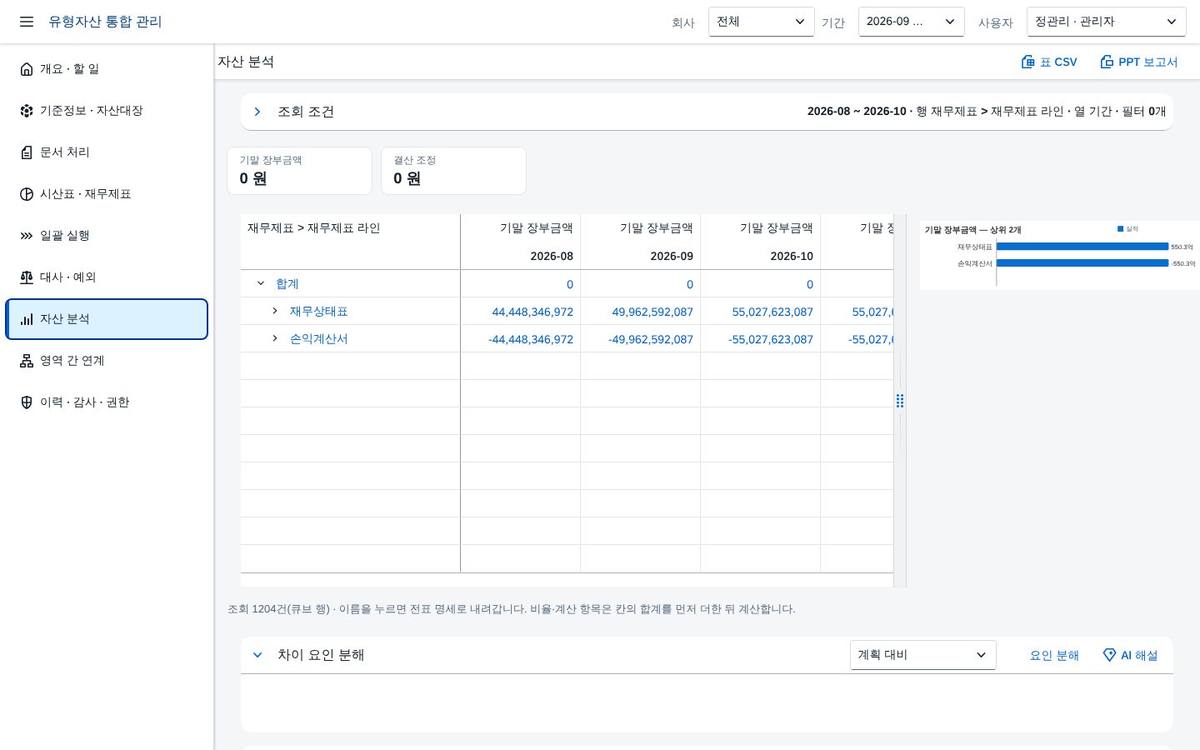
Task: Click the 자산 분석 chart icon
Action: point(26,319)
